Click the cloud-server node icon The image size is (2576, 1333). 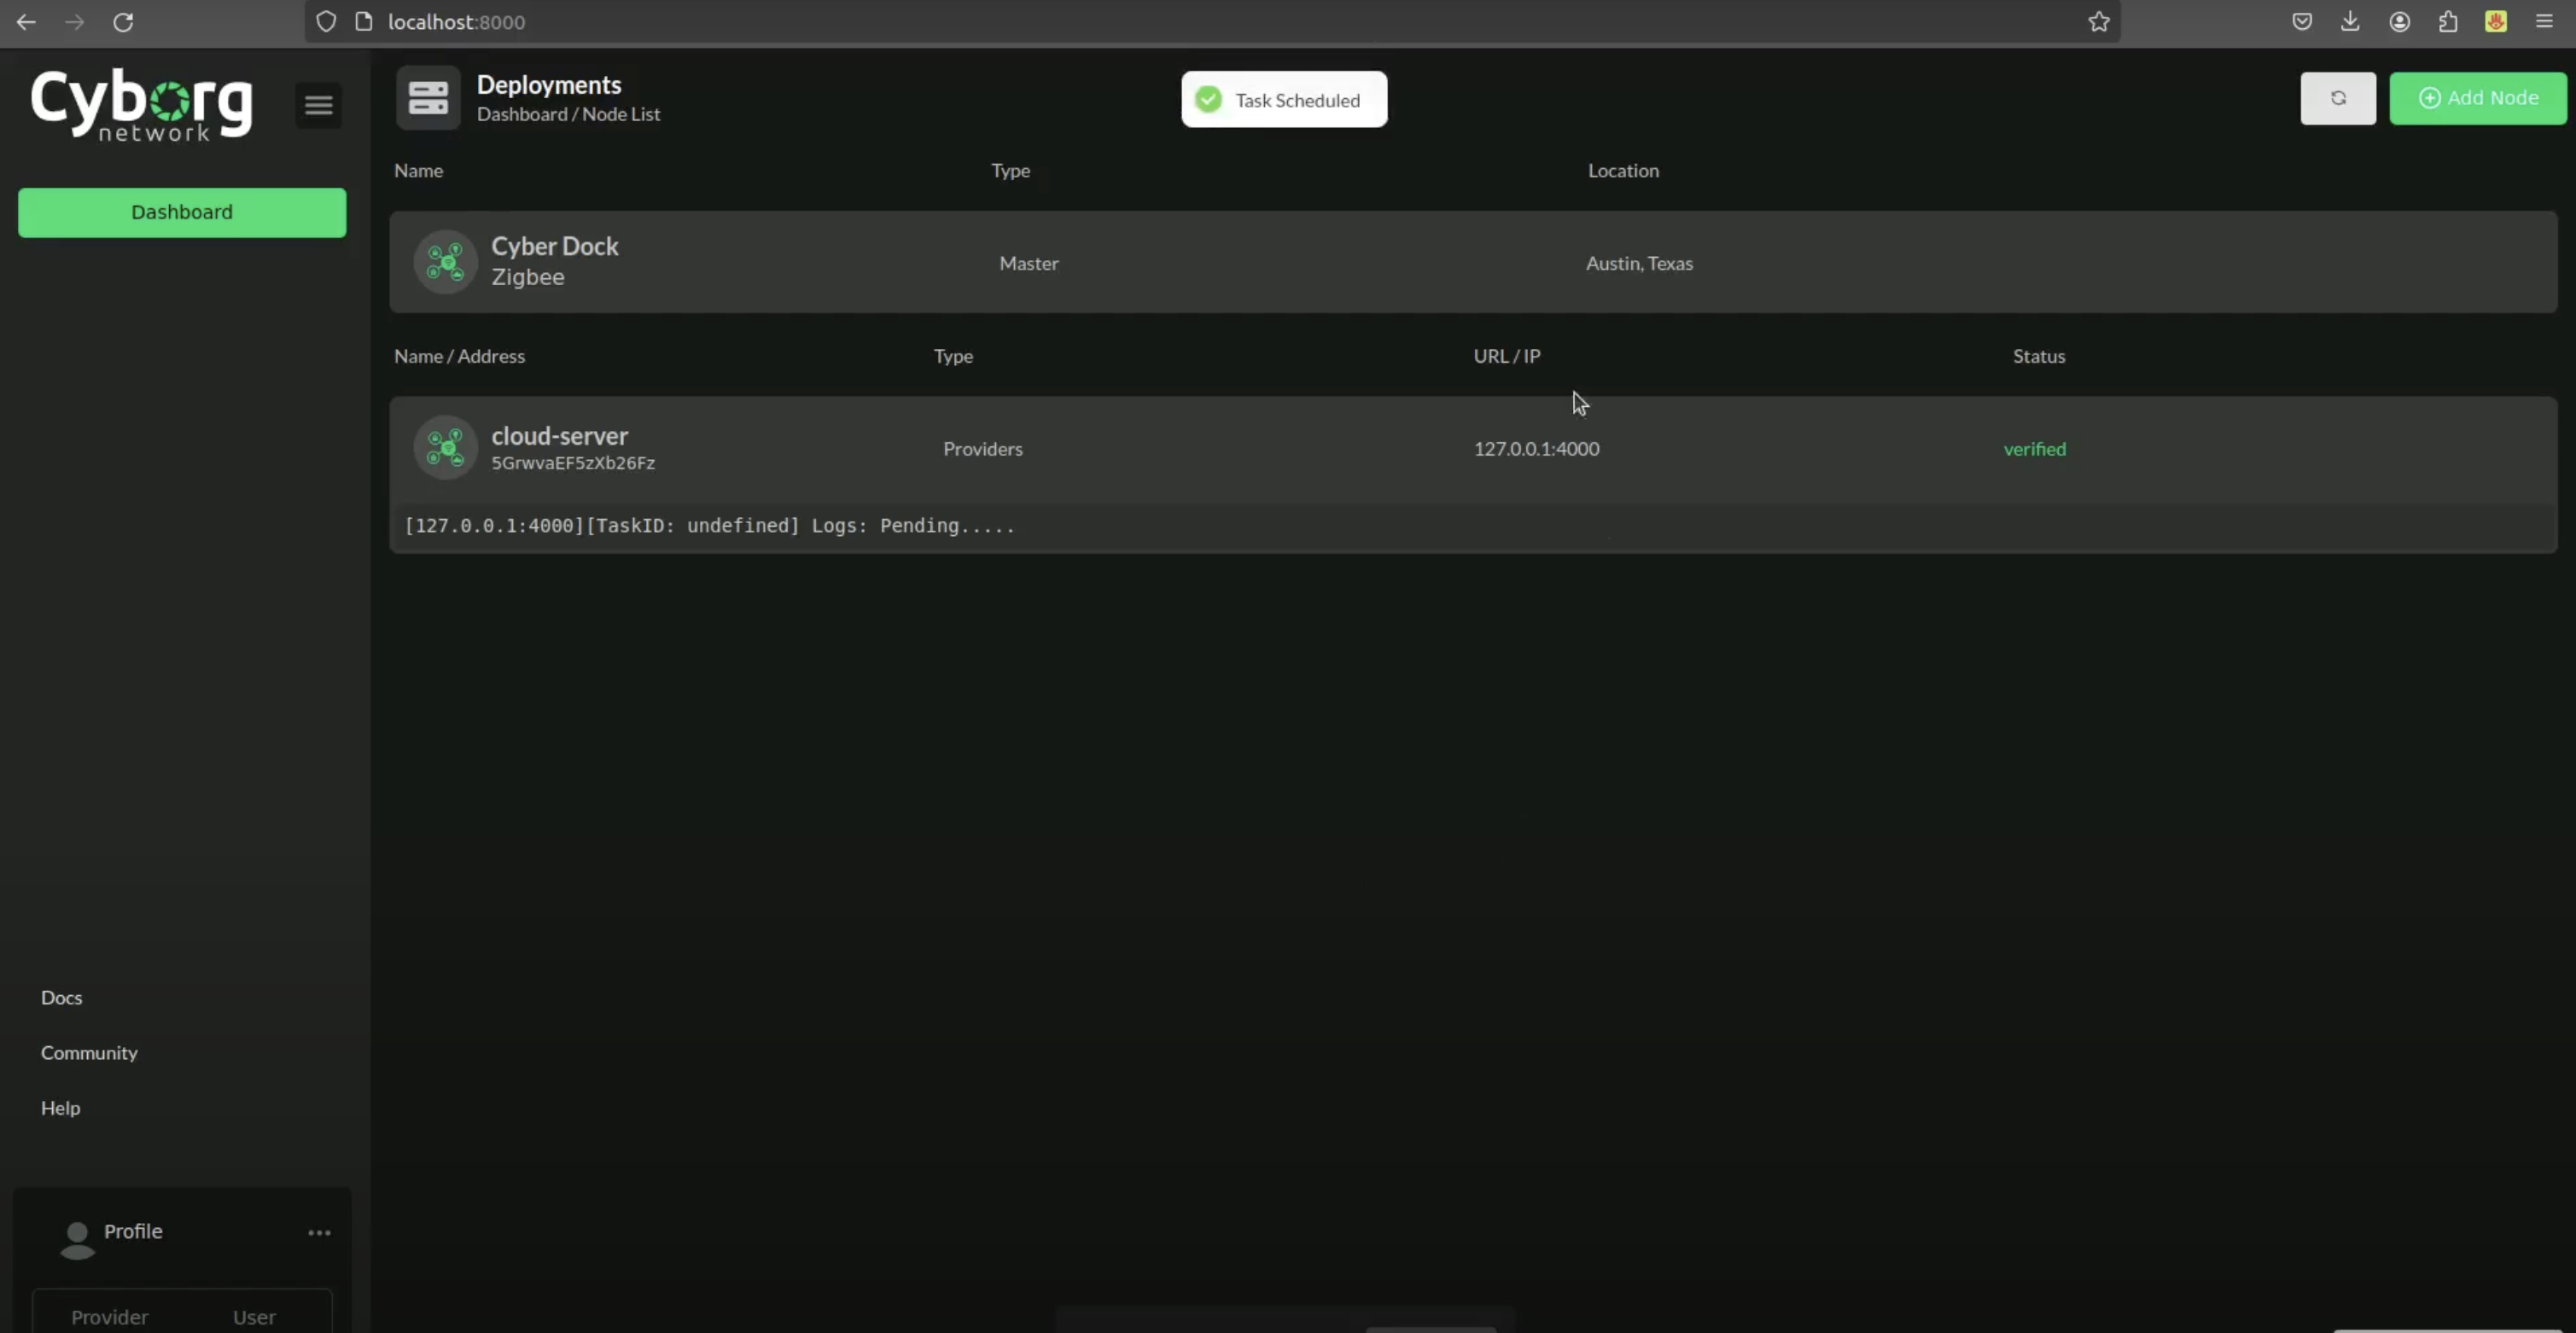445,448
